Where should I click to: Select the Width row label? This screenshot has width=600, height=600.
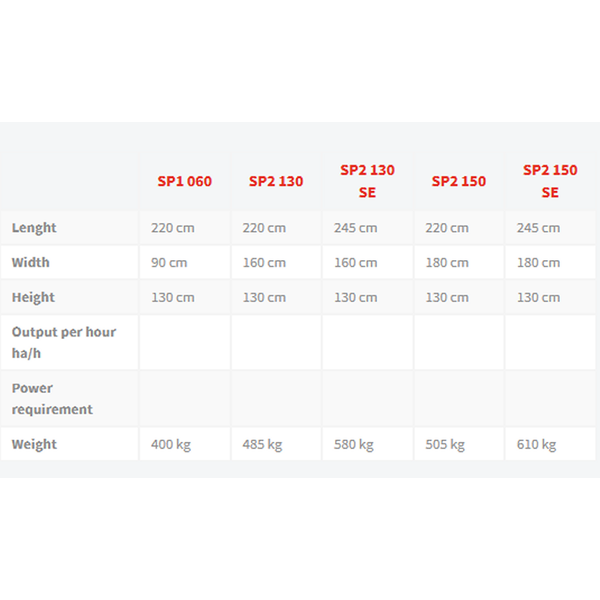click(x=31, y=262)
